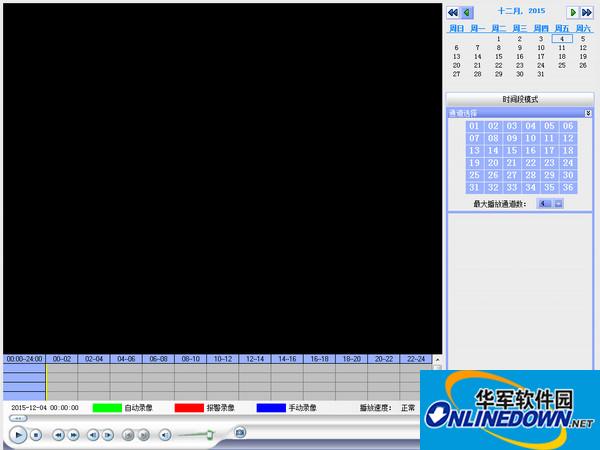Click the 十二月, 2015 month title
600x450 pixels.
tap(521, 11)
